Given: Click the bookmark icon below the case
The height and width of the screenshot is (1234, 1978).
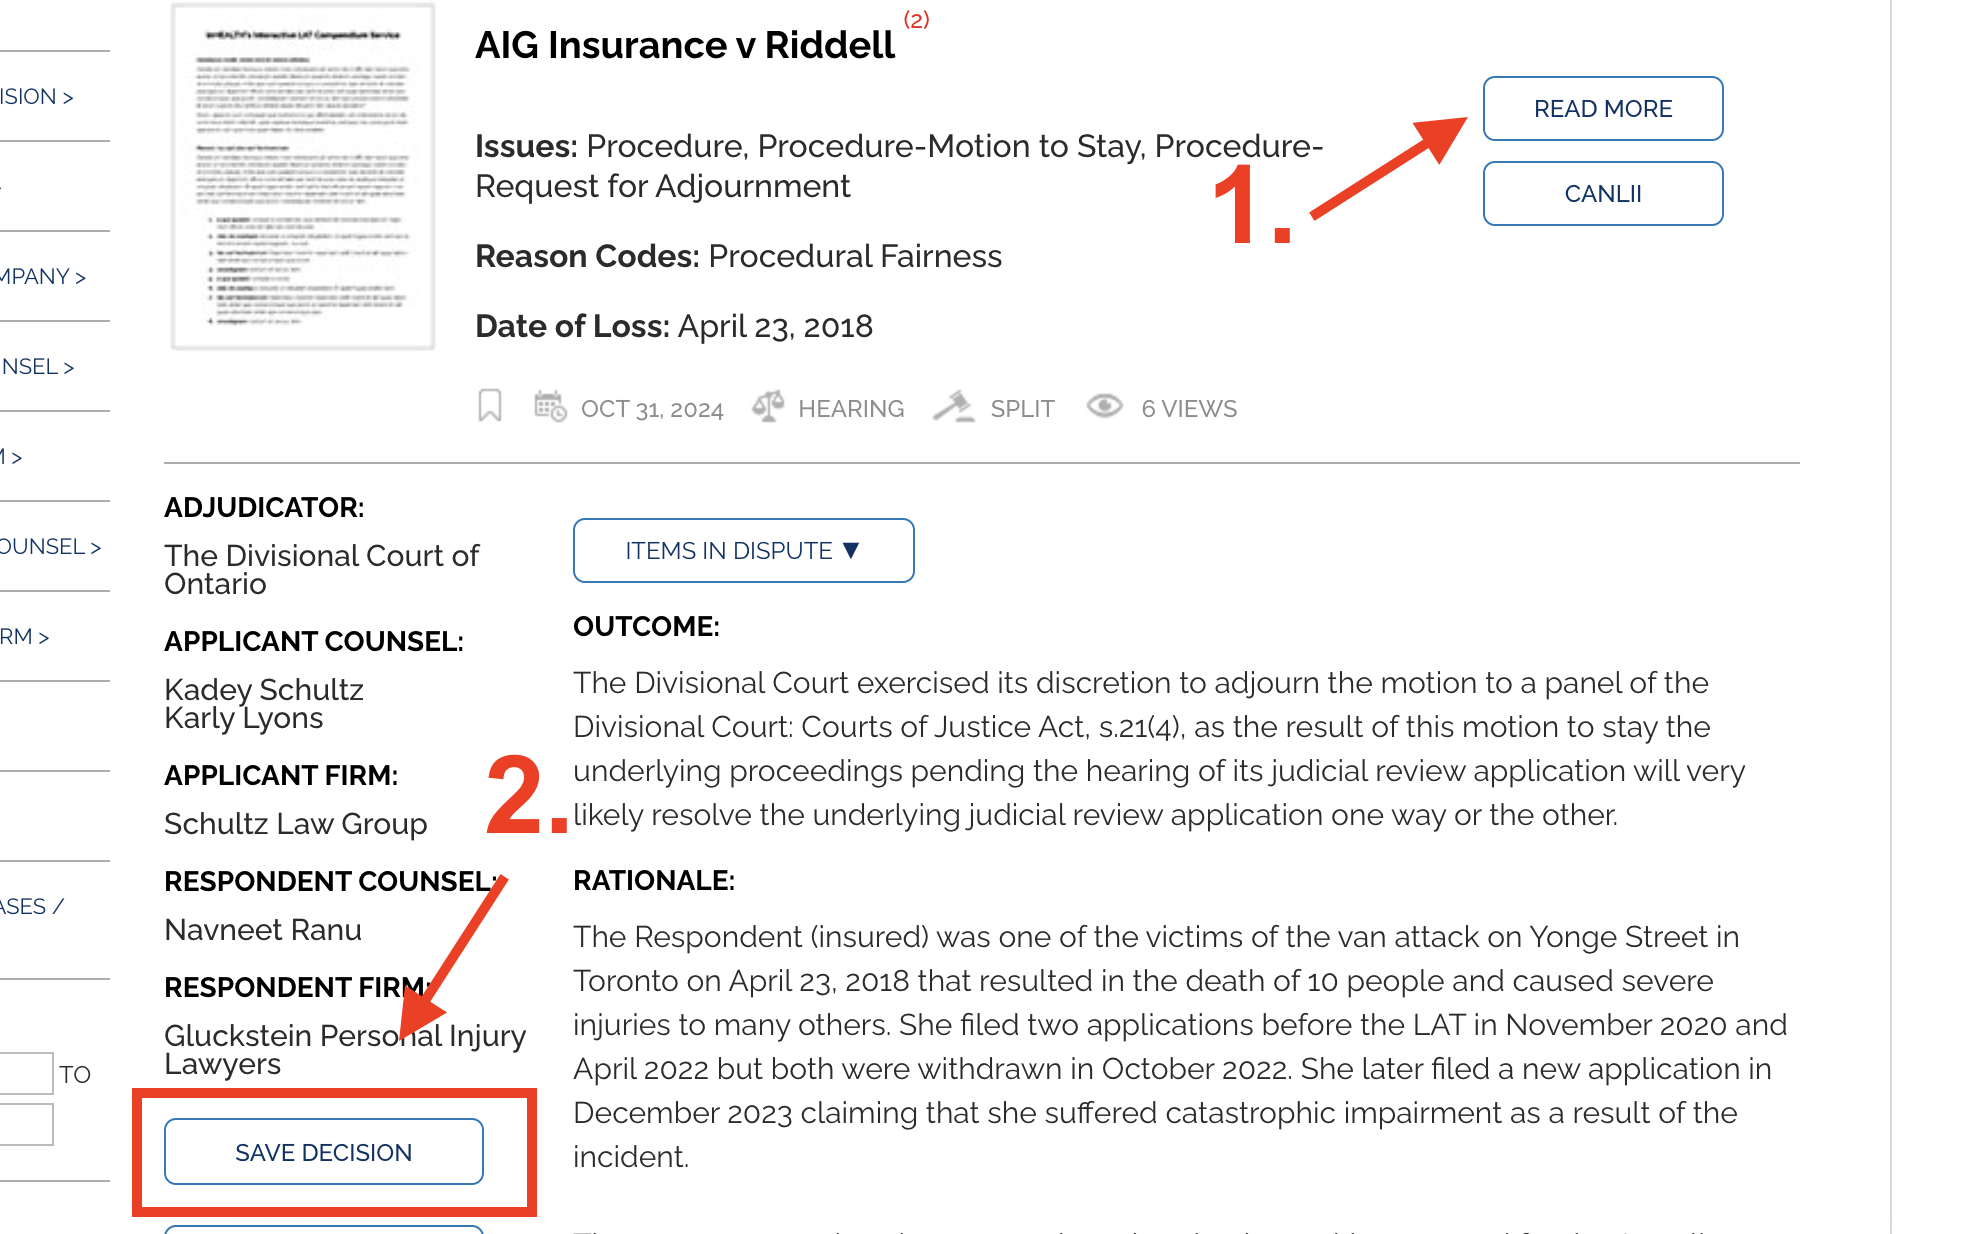Looking at the screenshot, I should [x=489, y=406].
